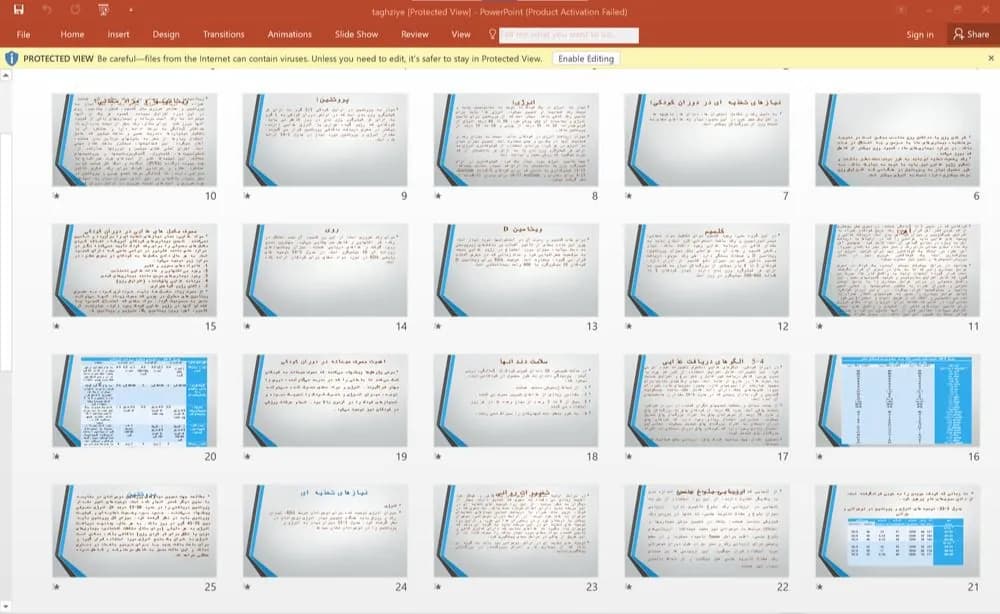Click the transition star icon under slide 8
Image resolution: width=1000 pixels, height=614 pixels.
click(438, 196)
